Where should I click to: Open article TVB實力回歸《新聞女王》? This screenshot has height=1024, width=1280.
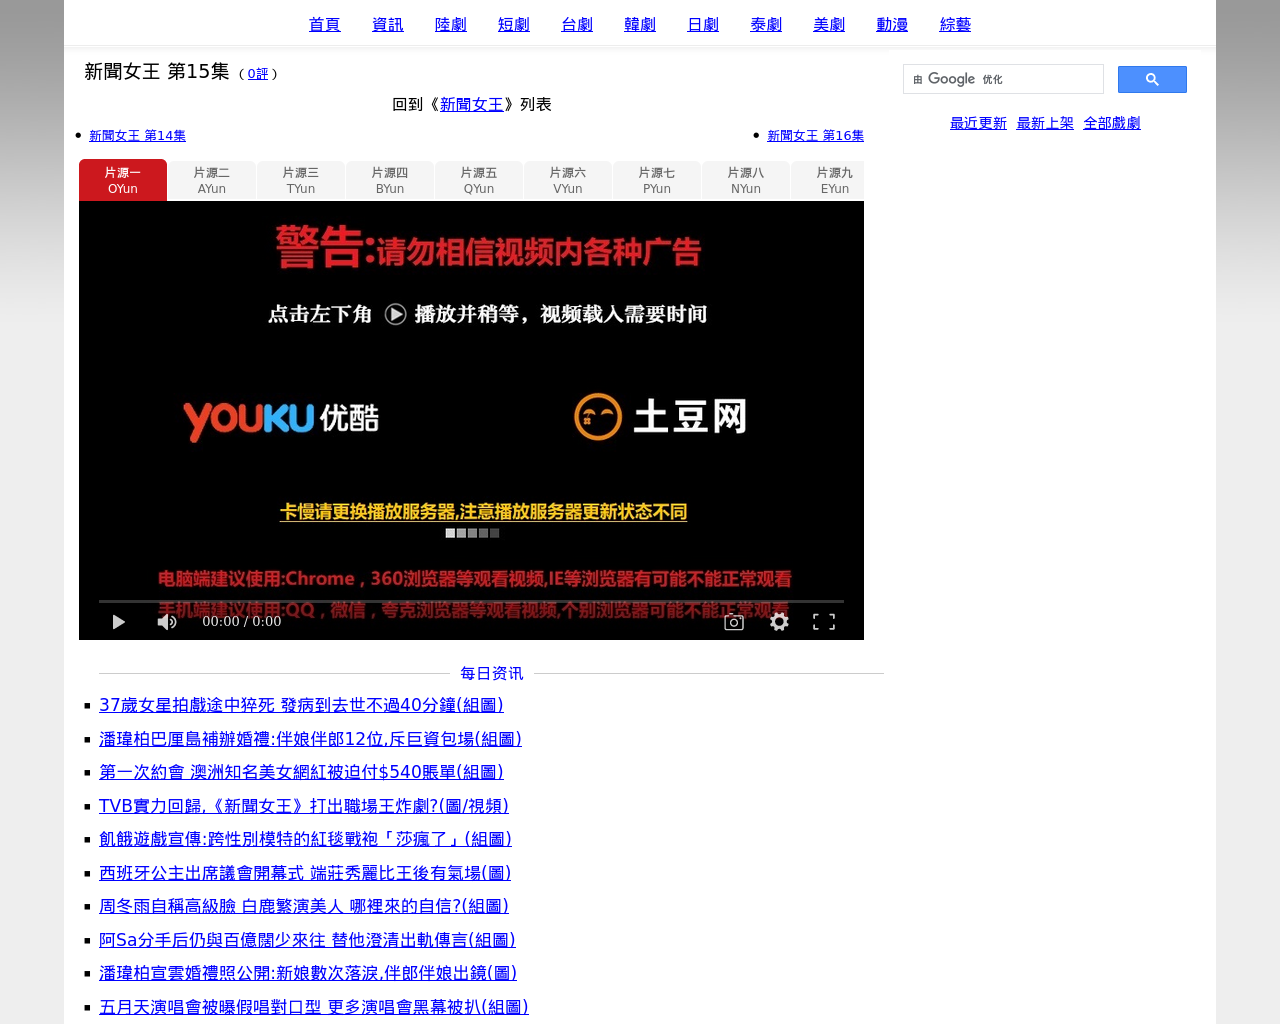[x=304, y=806]
